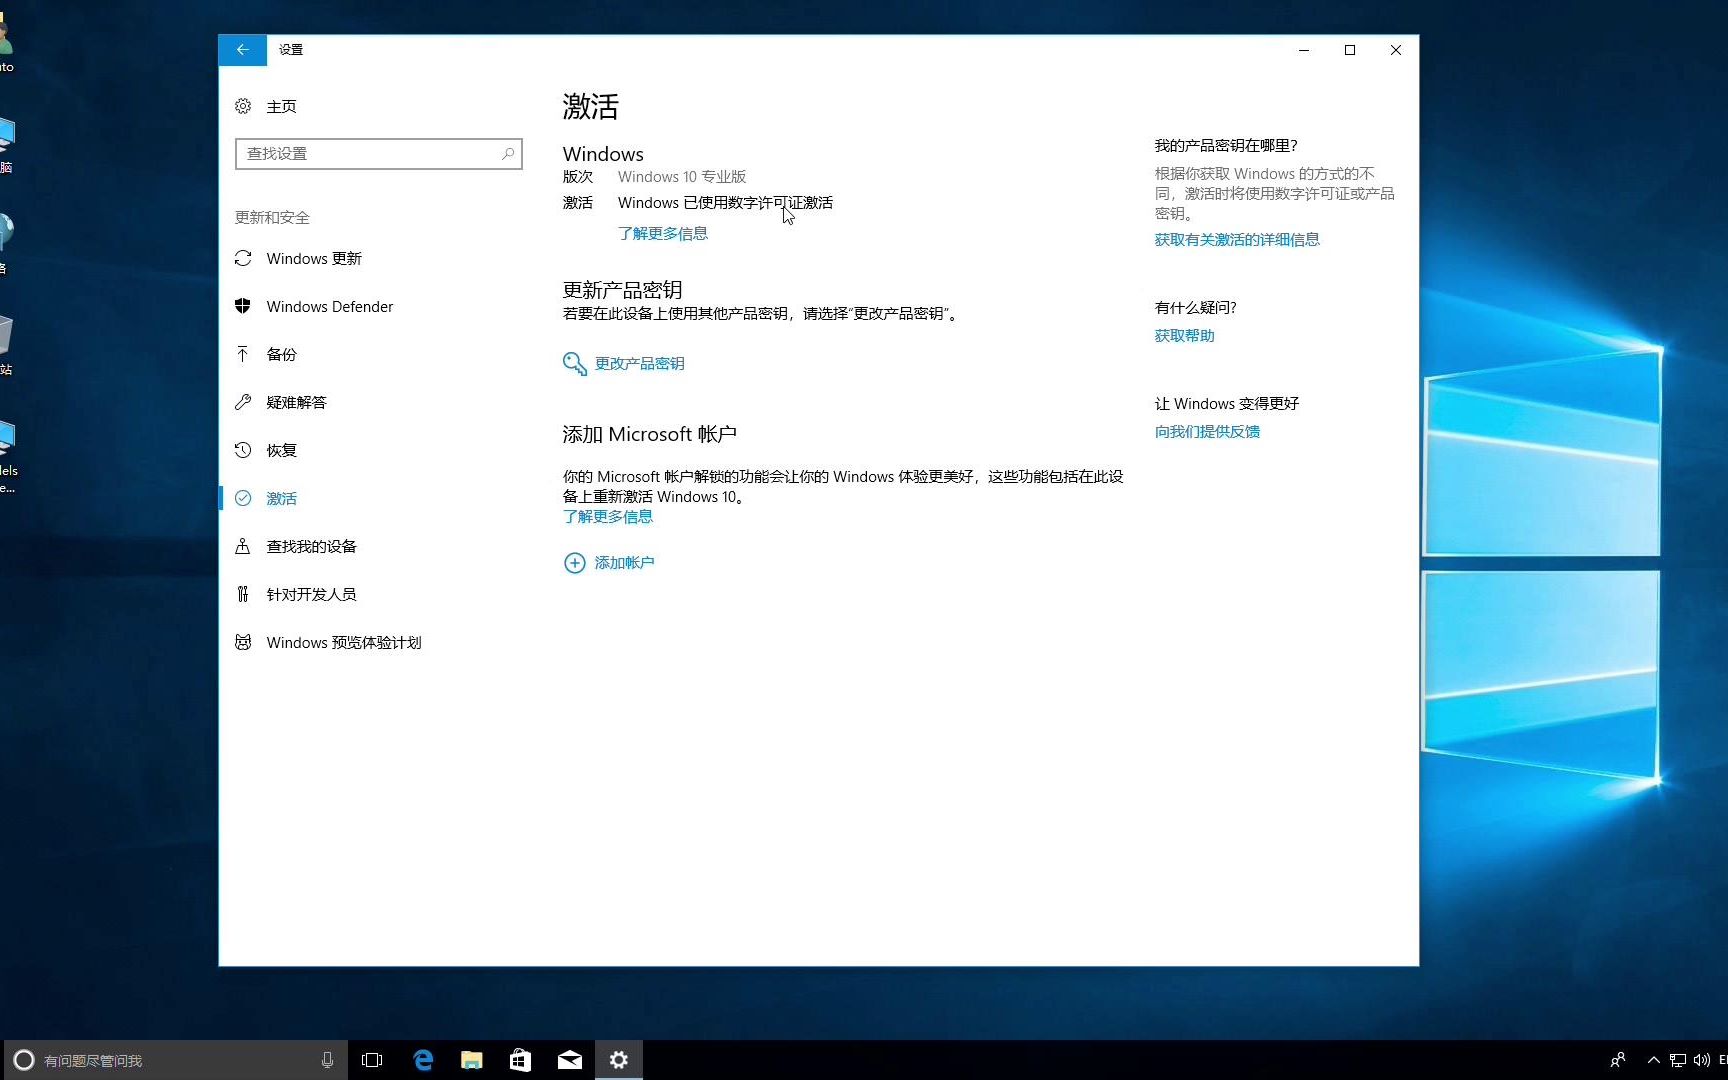Open File Explorer from the taskbar
This screenshot has height=1080, width=1728.
(472, 1060)
